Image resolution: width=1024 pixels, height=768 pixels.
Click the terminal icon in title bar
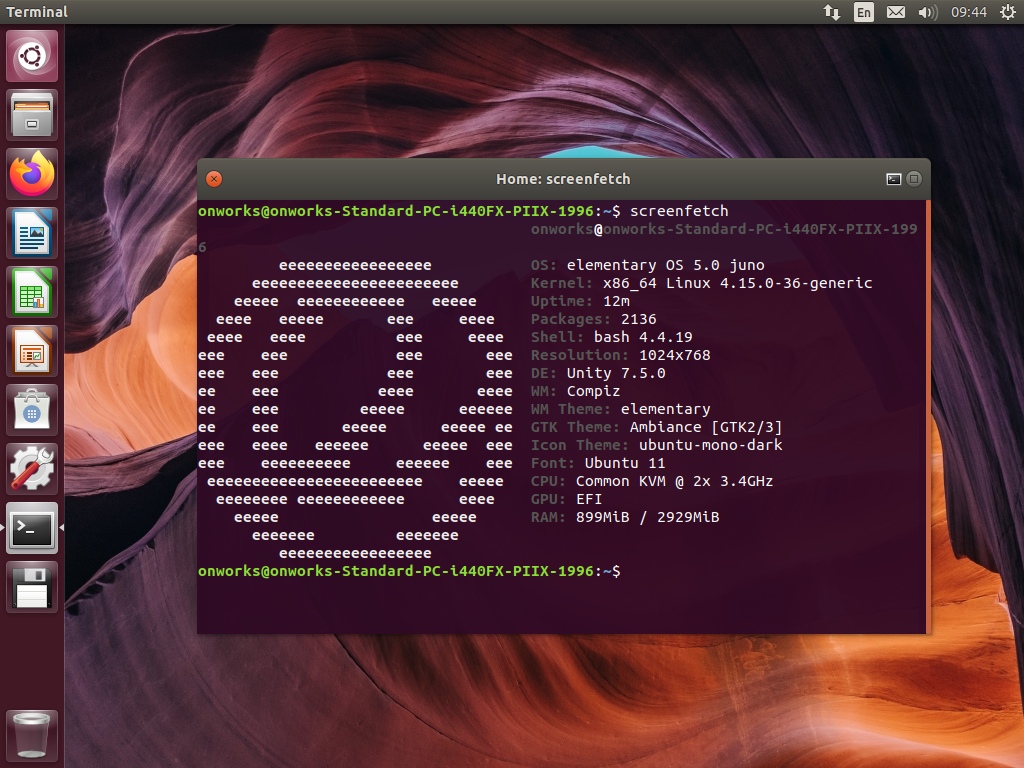click(893, 179)
